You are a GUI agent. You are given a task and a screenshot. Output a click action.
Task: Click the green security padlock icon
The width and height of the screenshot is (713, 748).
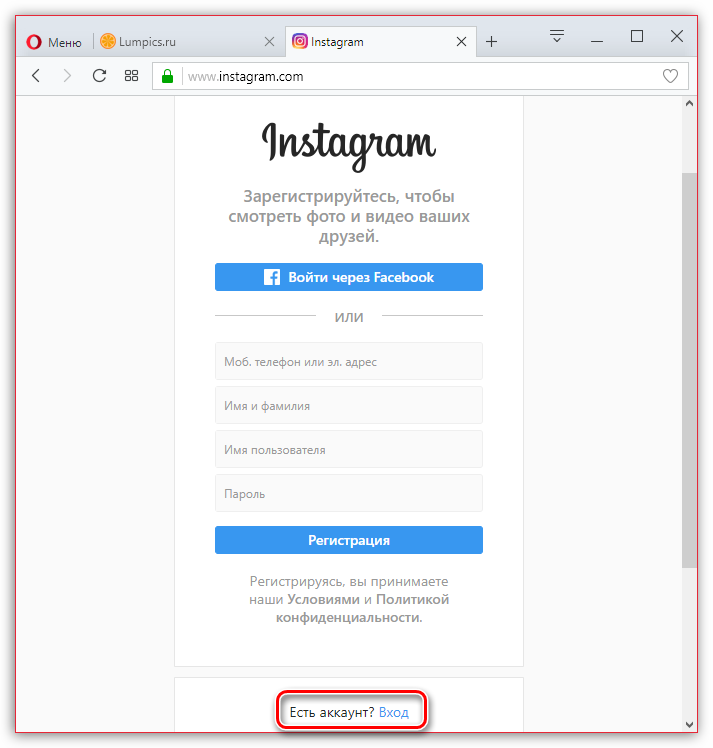coord(167,76)
